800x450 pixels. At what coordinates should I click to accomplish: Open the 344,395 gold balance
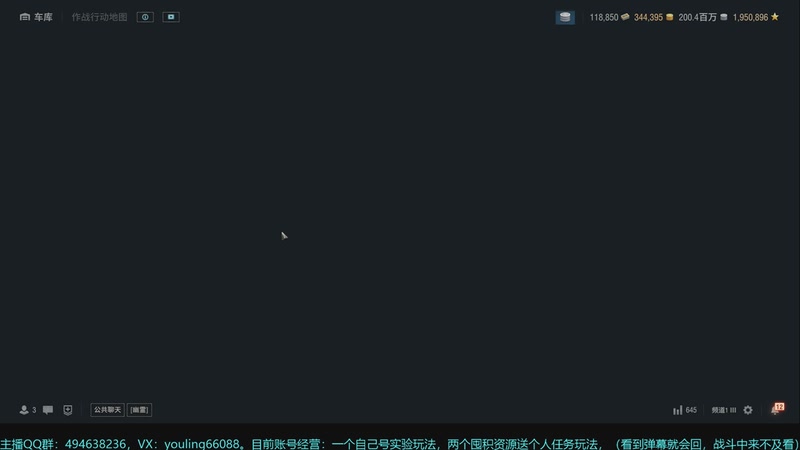654,17
